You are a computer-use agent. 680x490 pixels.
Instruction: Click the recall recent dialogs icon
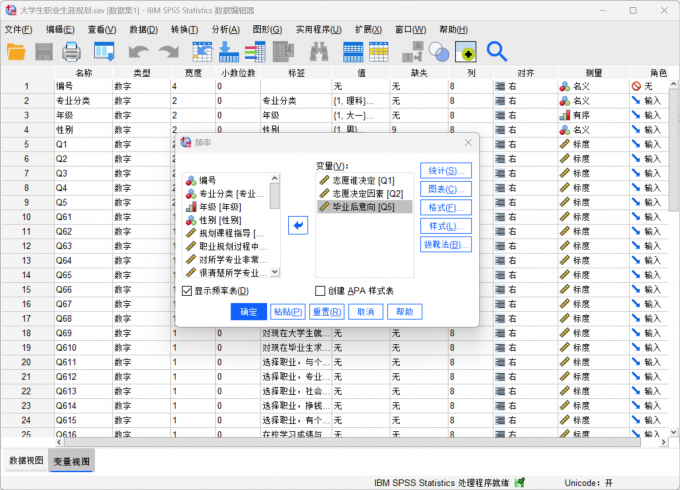click(104, 51)
